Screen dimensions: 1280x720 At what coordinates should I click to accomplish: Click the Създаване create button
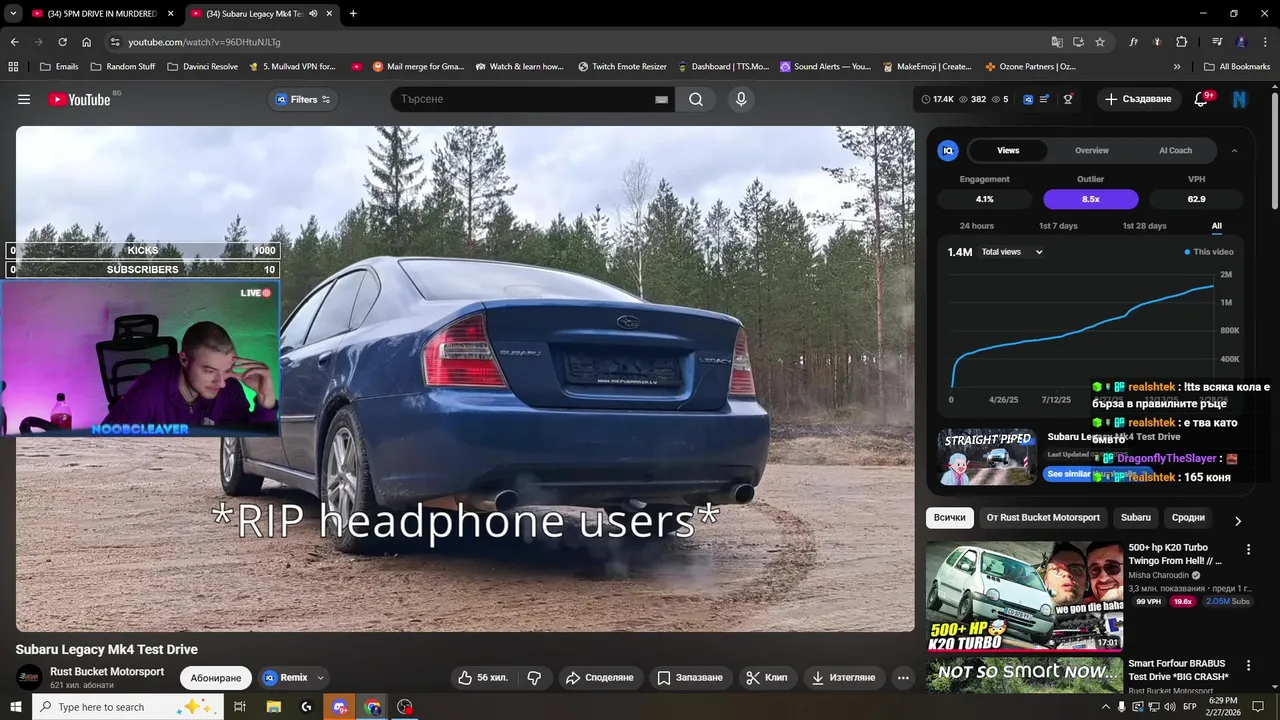[x=1139, y=99]
